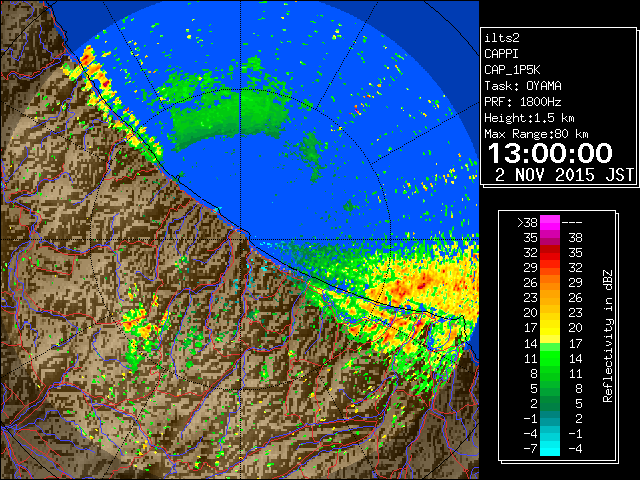This screenshot has height=480, width=640.
Task: Click the bright green 11 dBZ legend color
Action: (550, 358)
